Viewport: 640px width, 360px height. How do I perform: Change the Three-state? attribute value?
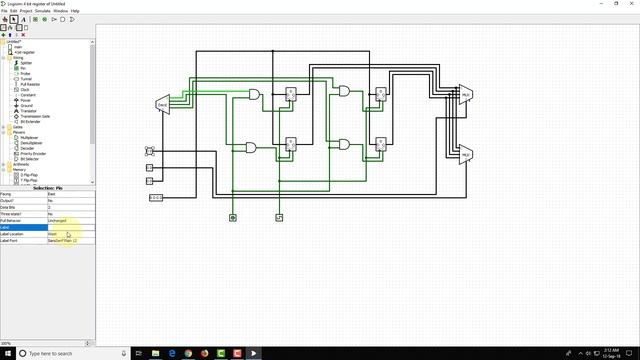pos(71,214)
